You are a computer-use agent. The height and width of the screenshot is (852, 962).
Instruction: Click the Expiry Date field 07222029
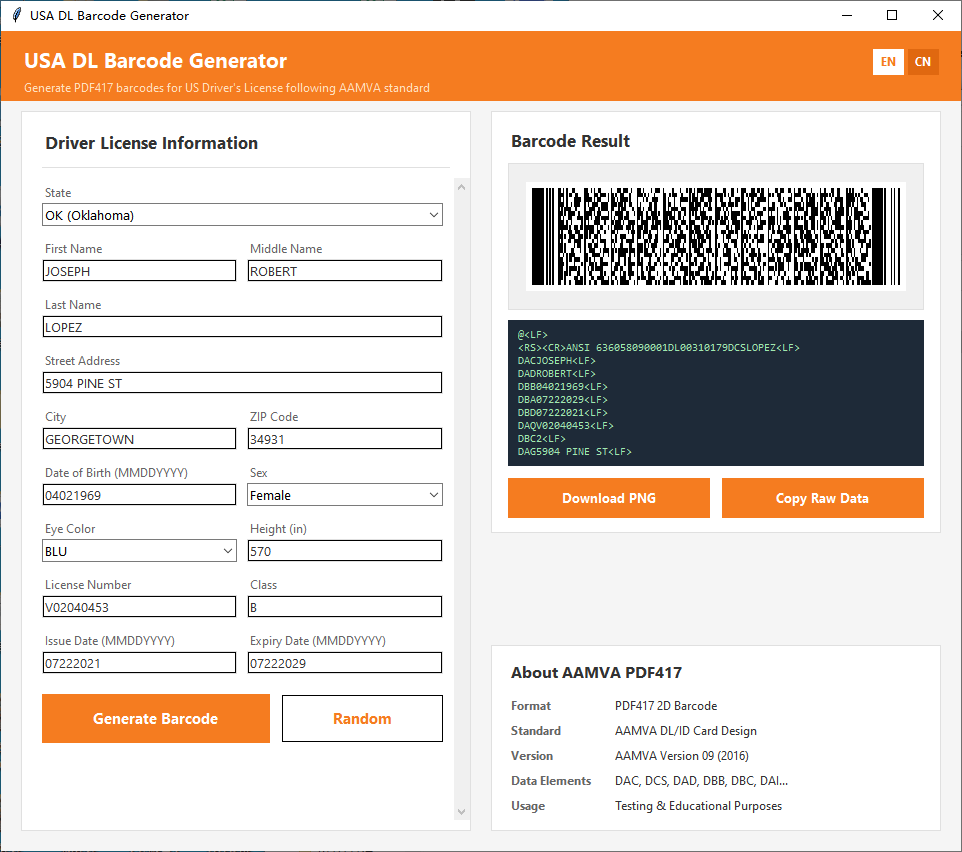click(345, 663)
